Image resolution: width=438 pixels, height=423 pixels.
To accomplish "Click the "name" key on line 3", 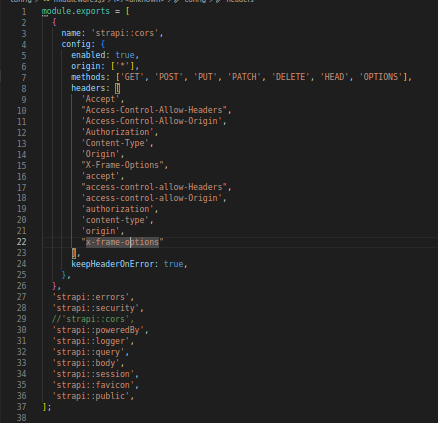I will click(x=71, y=33).
